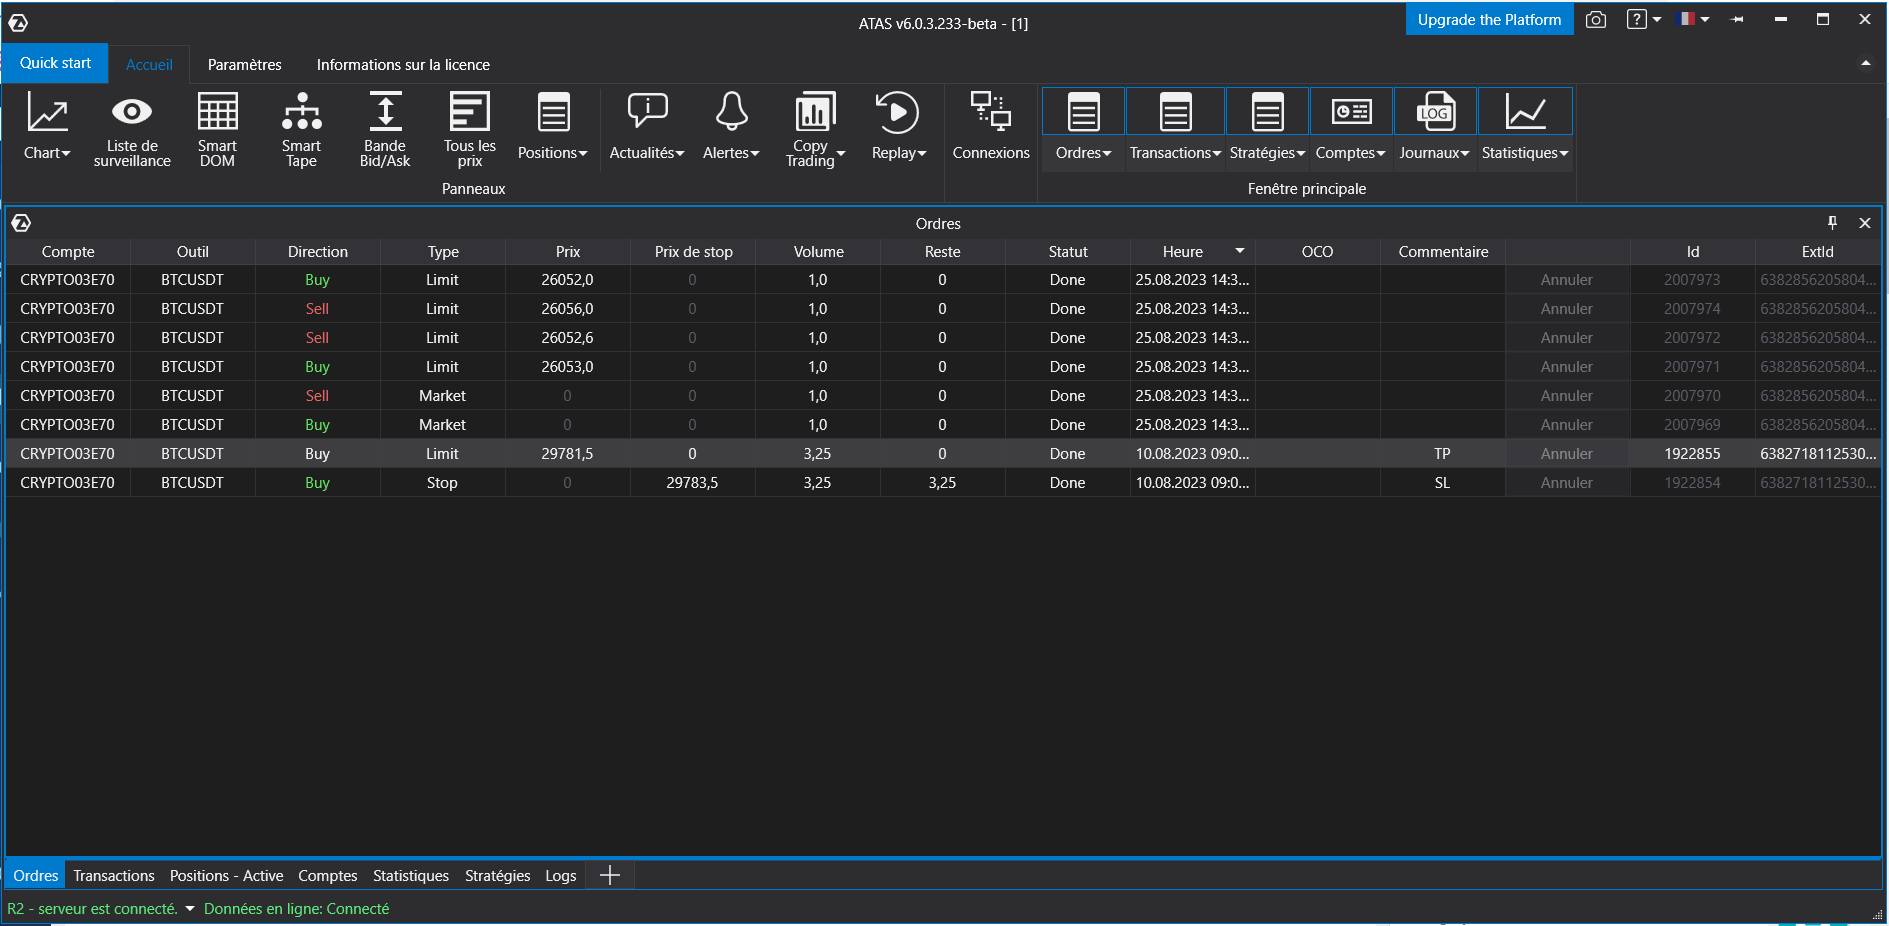Click Annuler for order 2007969

click(1567, 425)
